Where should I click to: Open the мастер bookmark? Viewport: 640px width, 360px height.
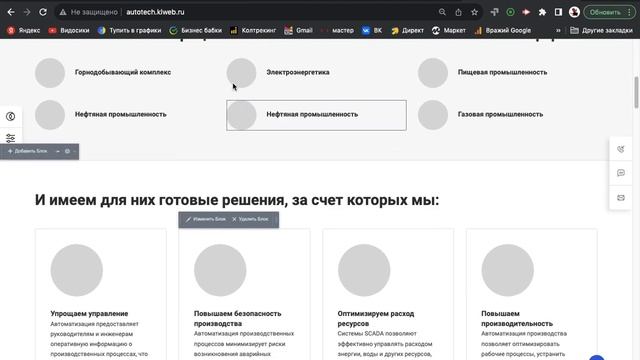(338, 30)
